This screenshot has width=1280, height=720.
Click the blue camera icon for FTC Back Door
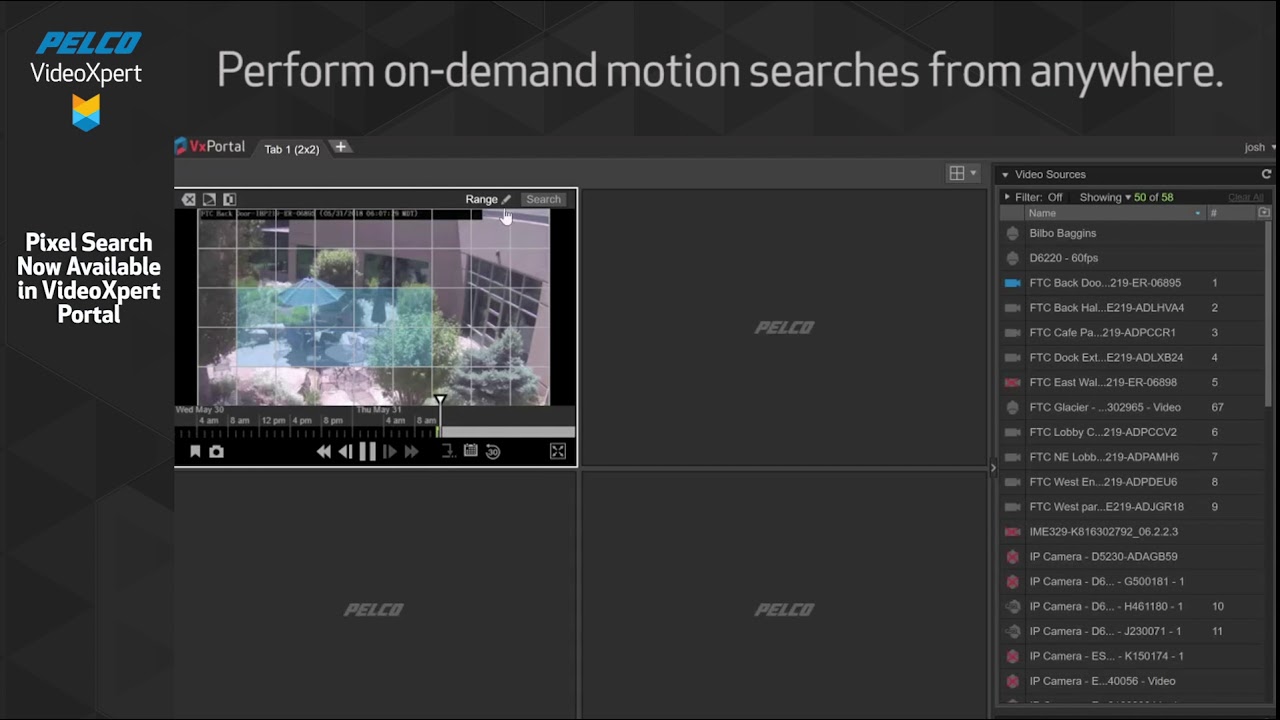coord(1012,283)
